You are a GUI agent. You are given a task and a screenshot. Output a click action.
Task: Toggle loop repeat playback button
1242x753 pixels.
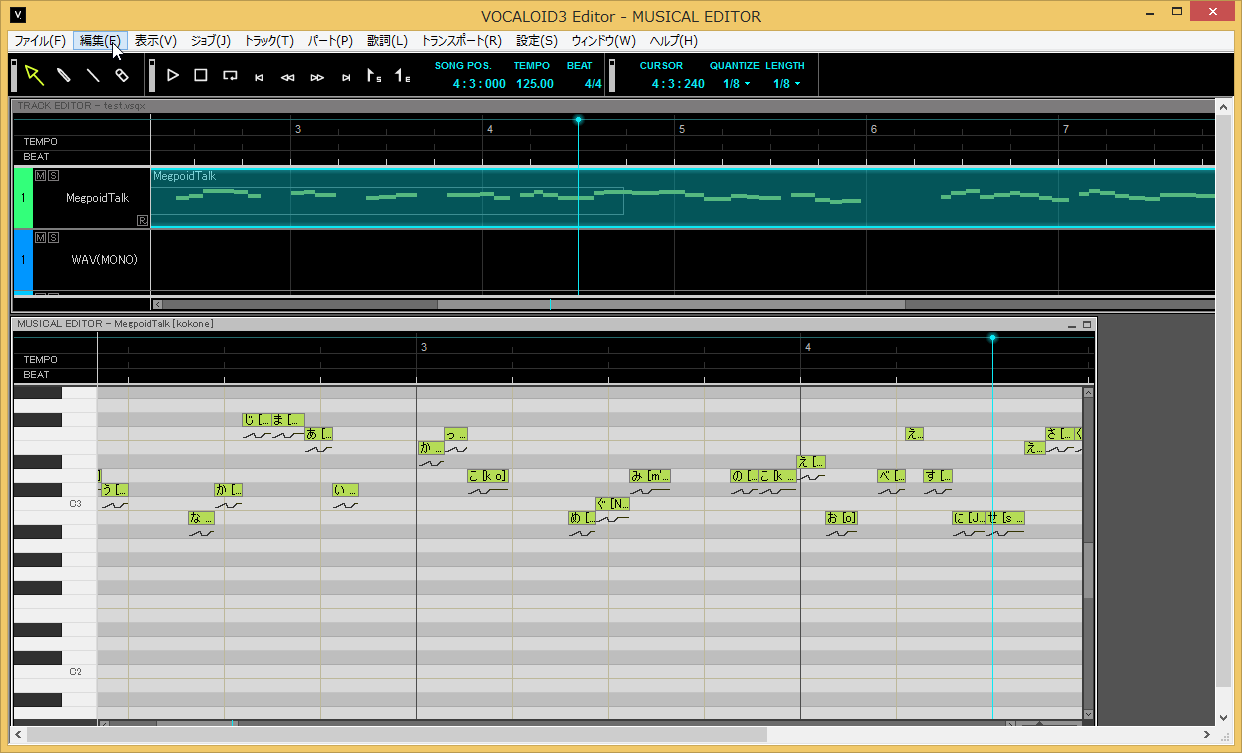pos(230,75)
